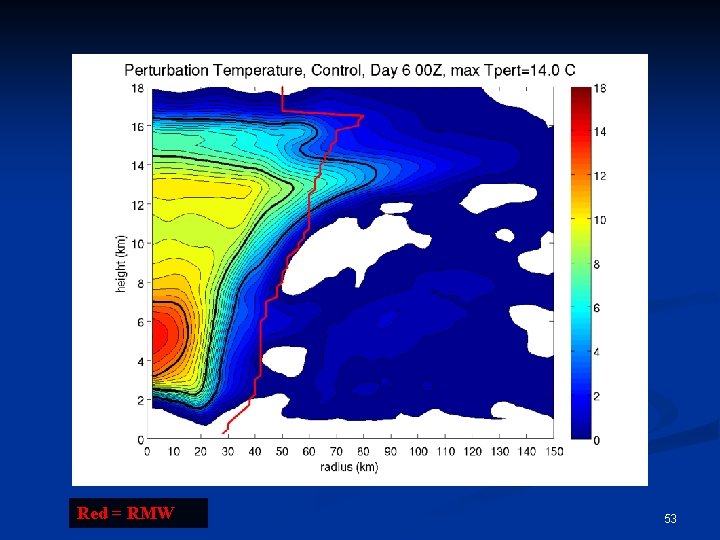Click the colorbar label 14
Image resolution: width=720 pixels, height=540 pixels.
tap(600, 132)
